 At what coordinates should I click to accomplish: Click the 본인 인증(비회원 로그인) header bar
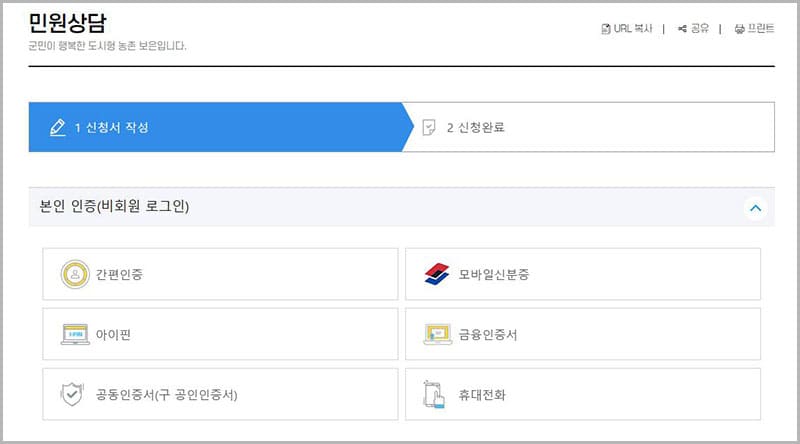[x=380, y=208]
